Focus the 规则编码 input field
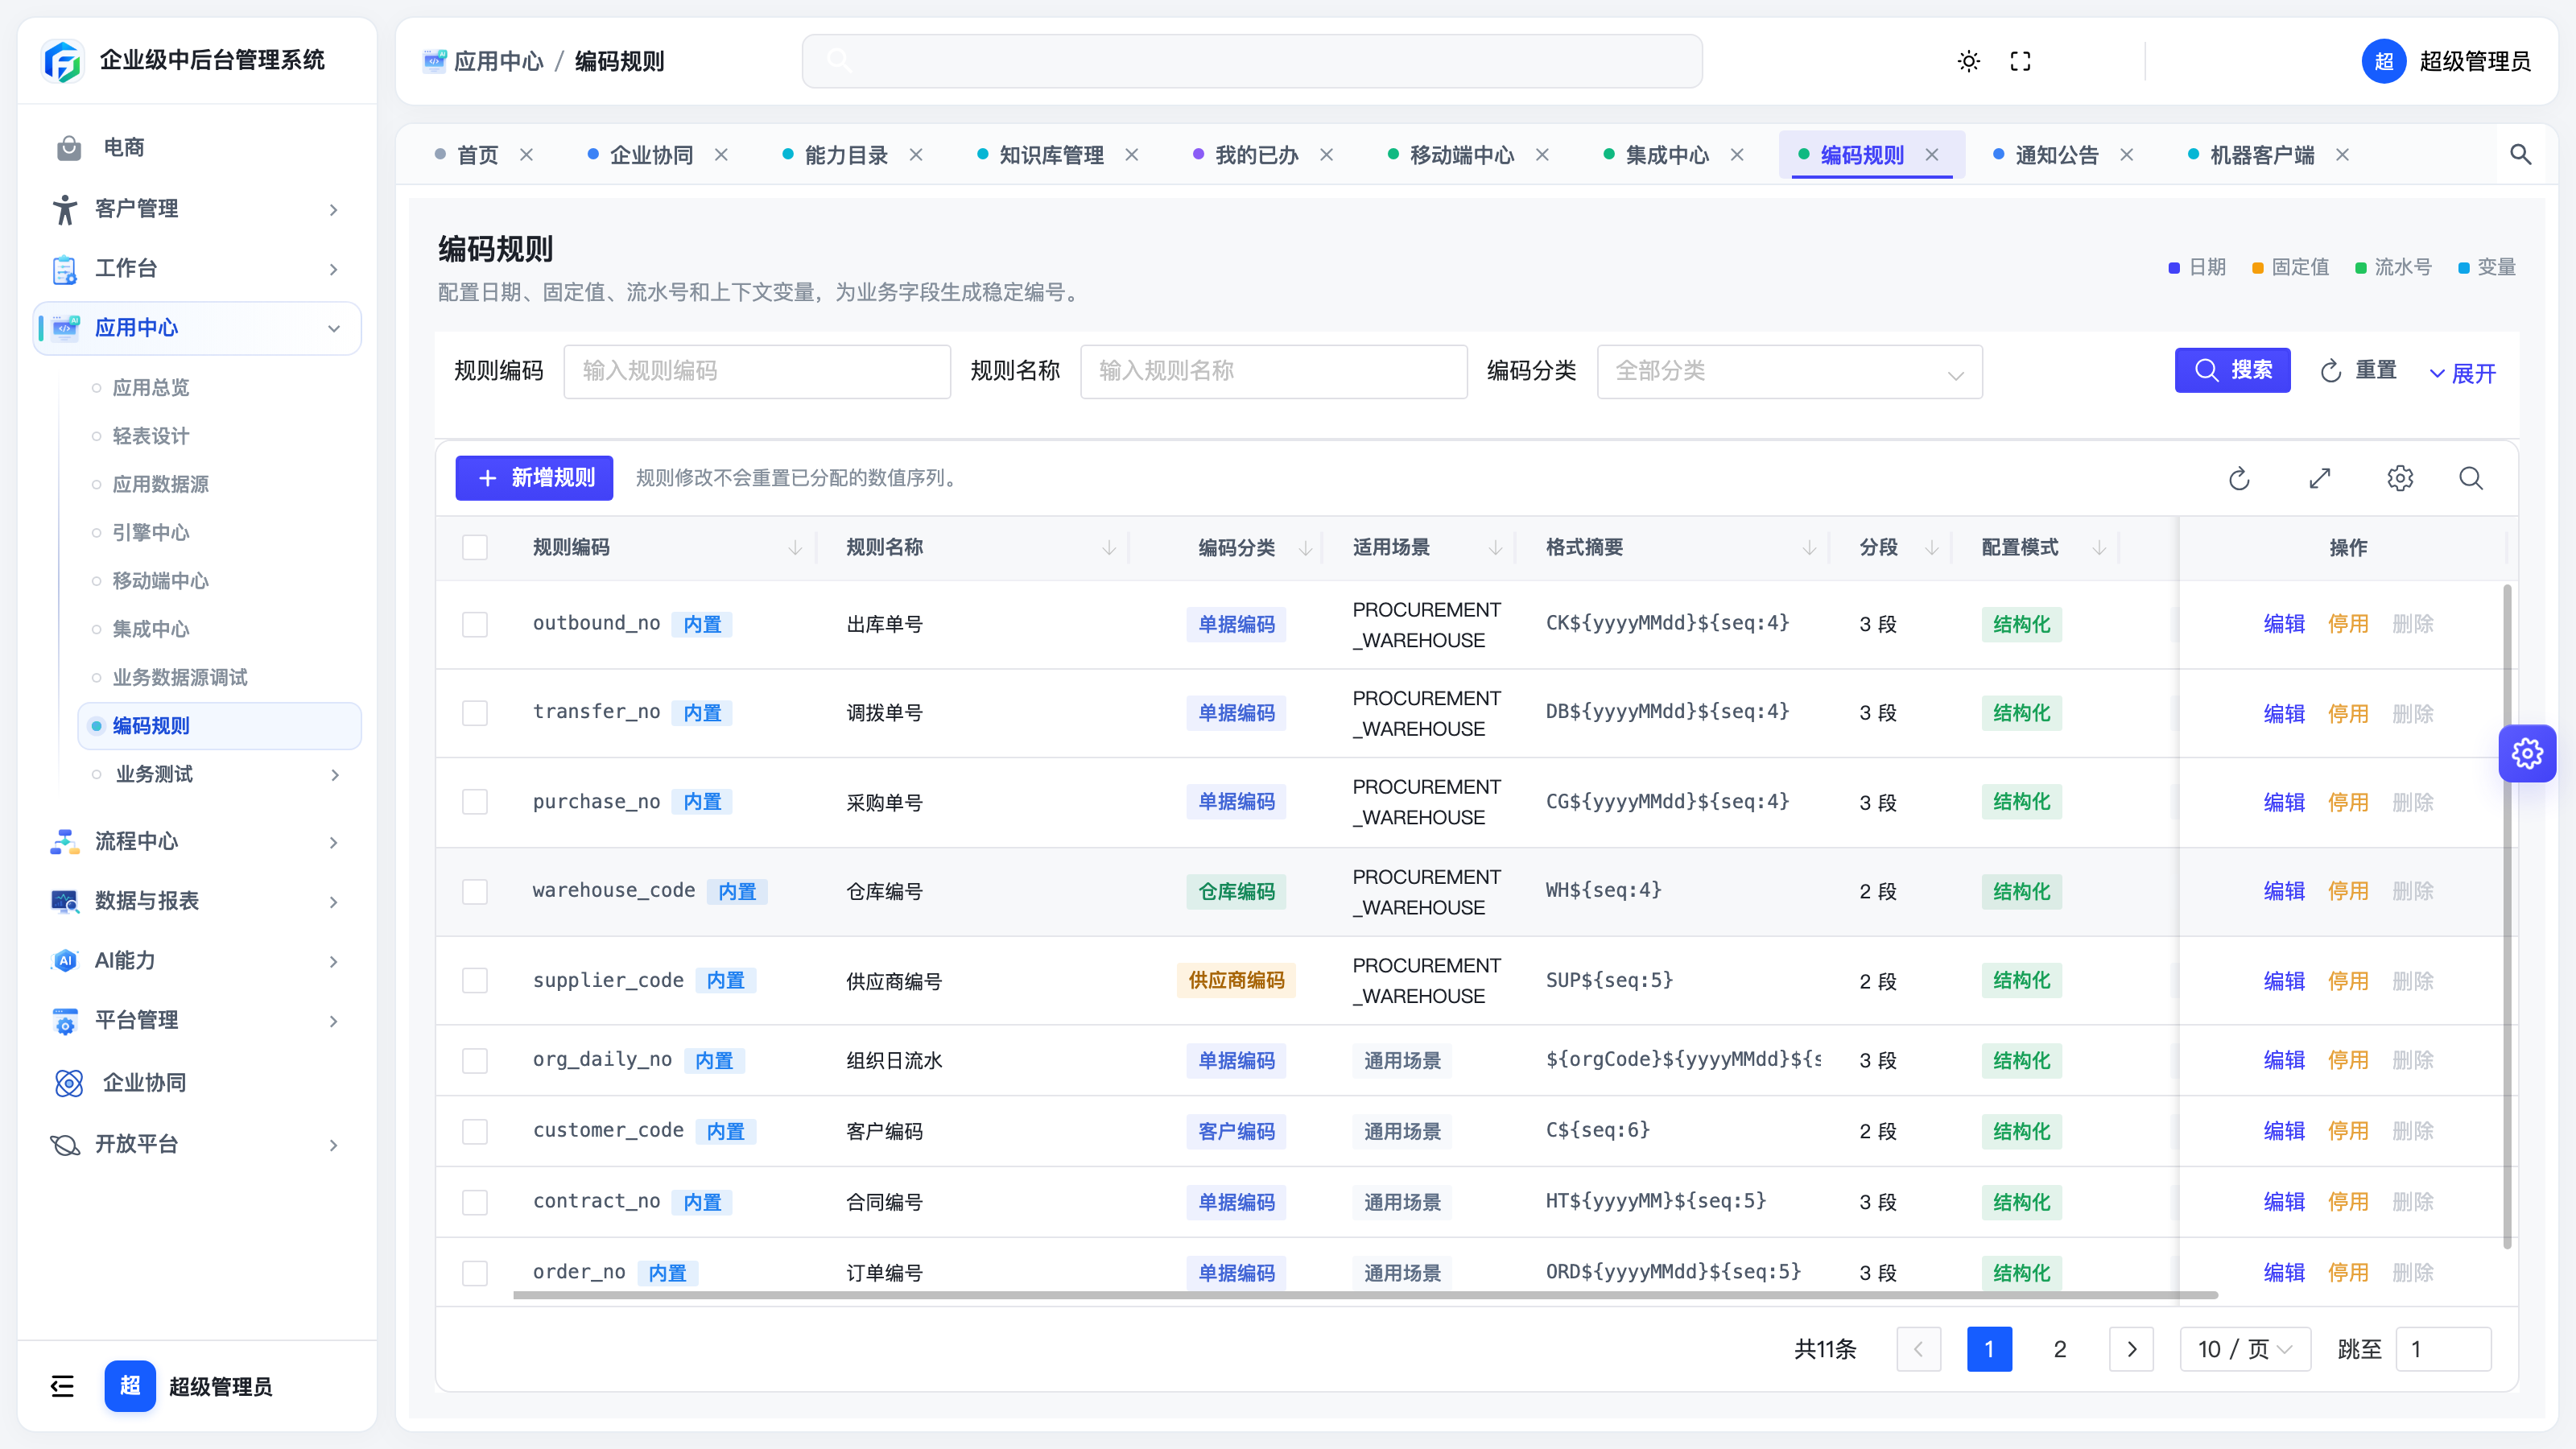Screen dimensions: 2576x1449 click(757, 372)
